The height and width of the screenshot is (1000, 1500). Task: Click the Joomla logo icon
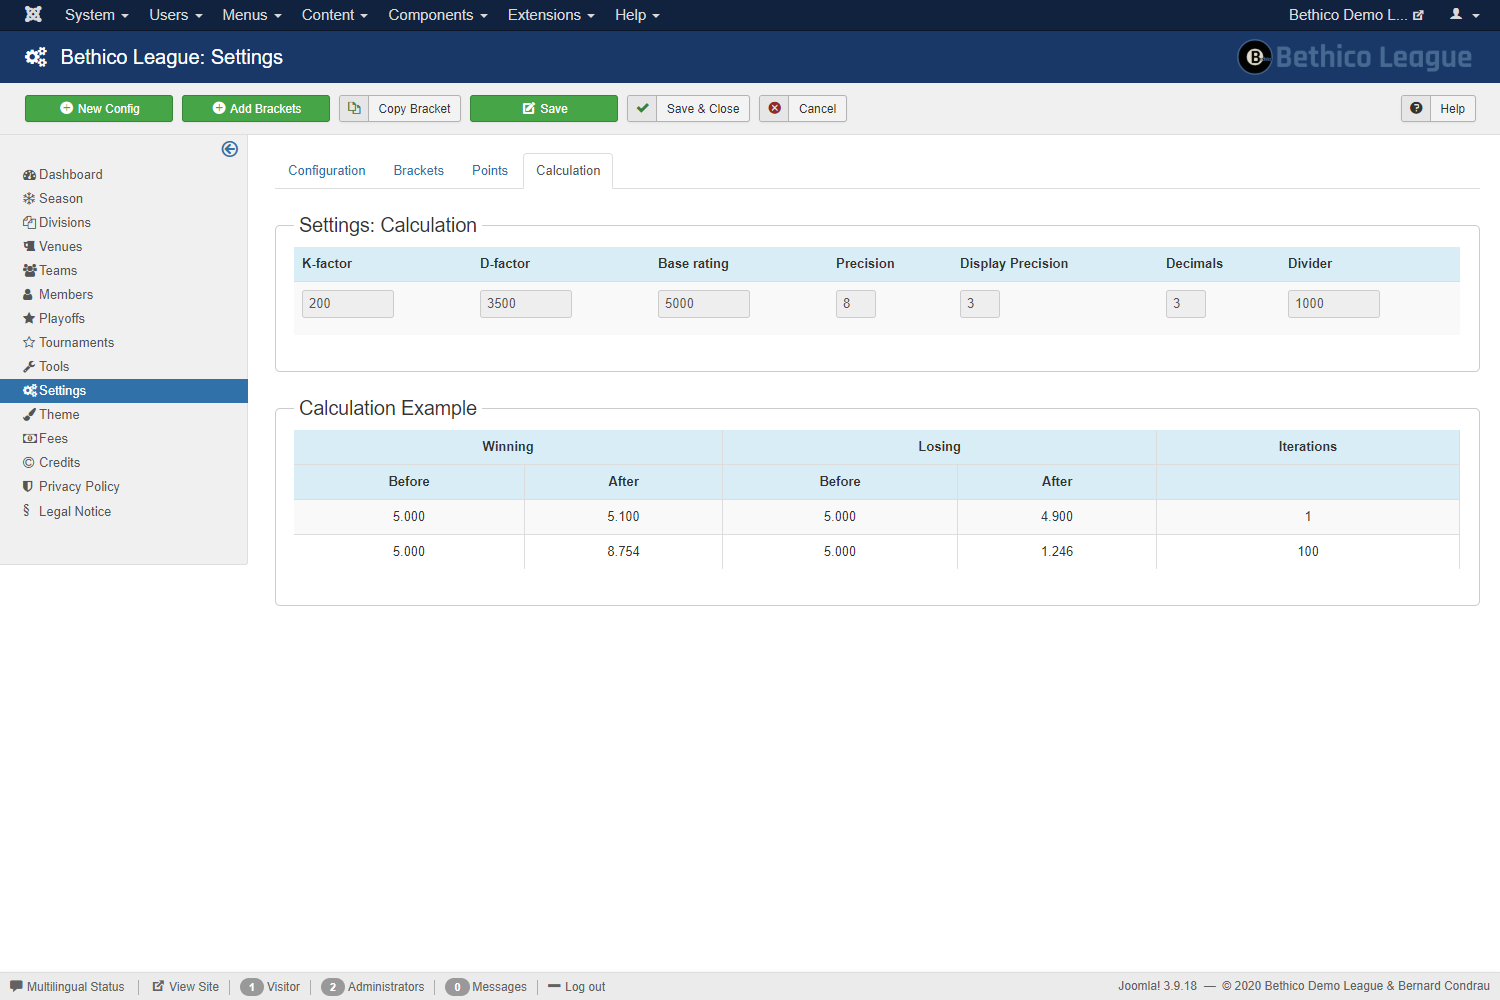pos(33,15)
